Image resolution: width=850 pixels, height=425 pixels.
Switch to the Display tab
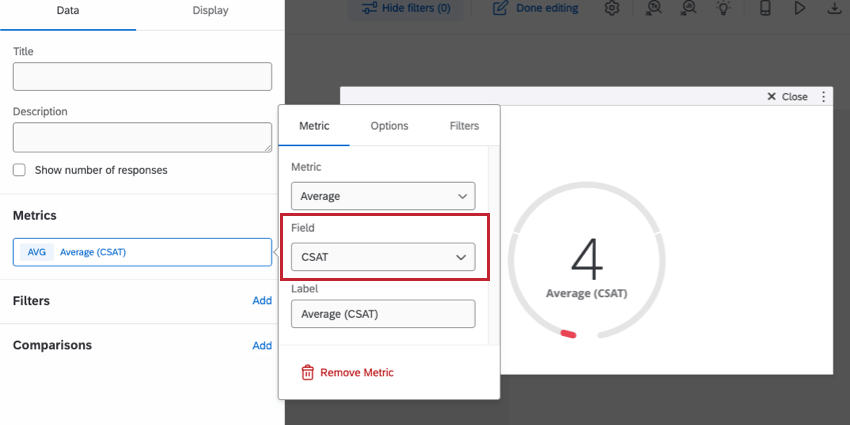210,10
